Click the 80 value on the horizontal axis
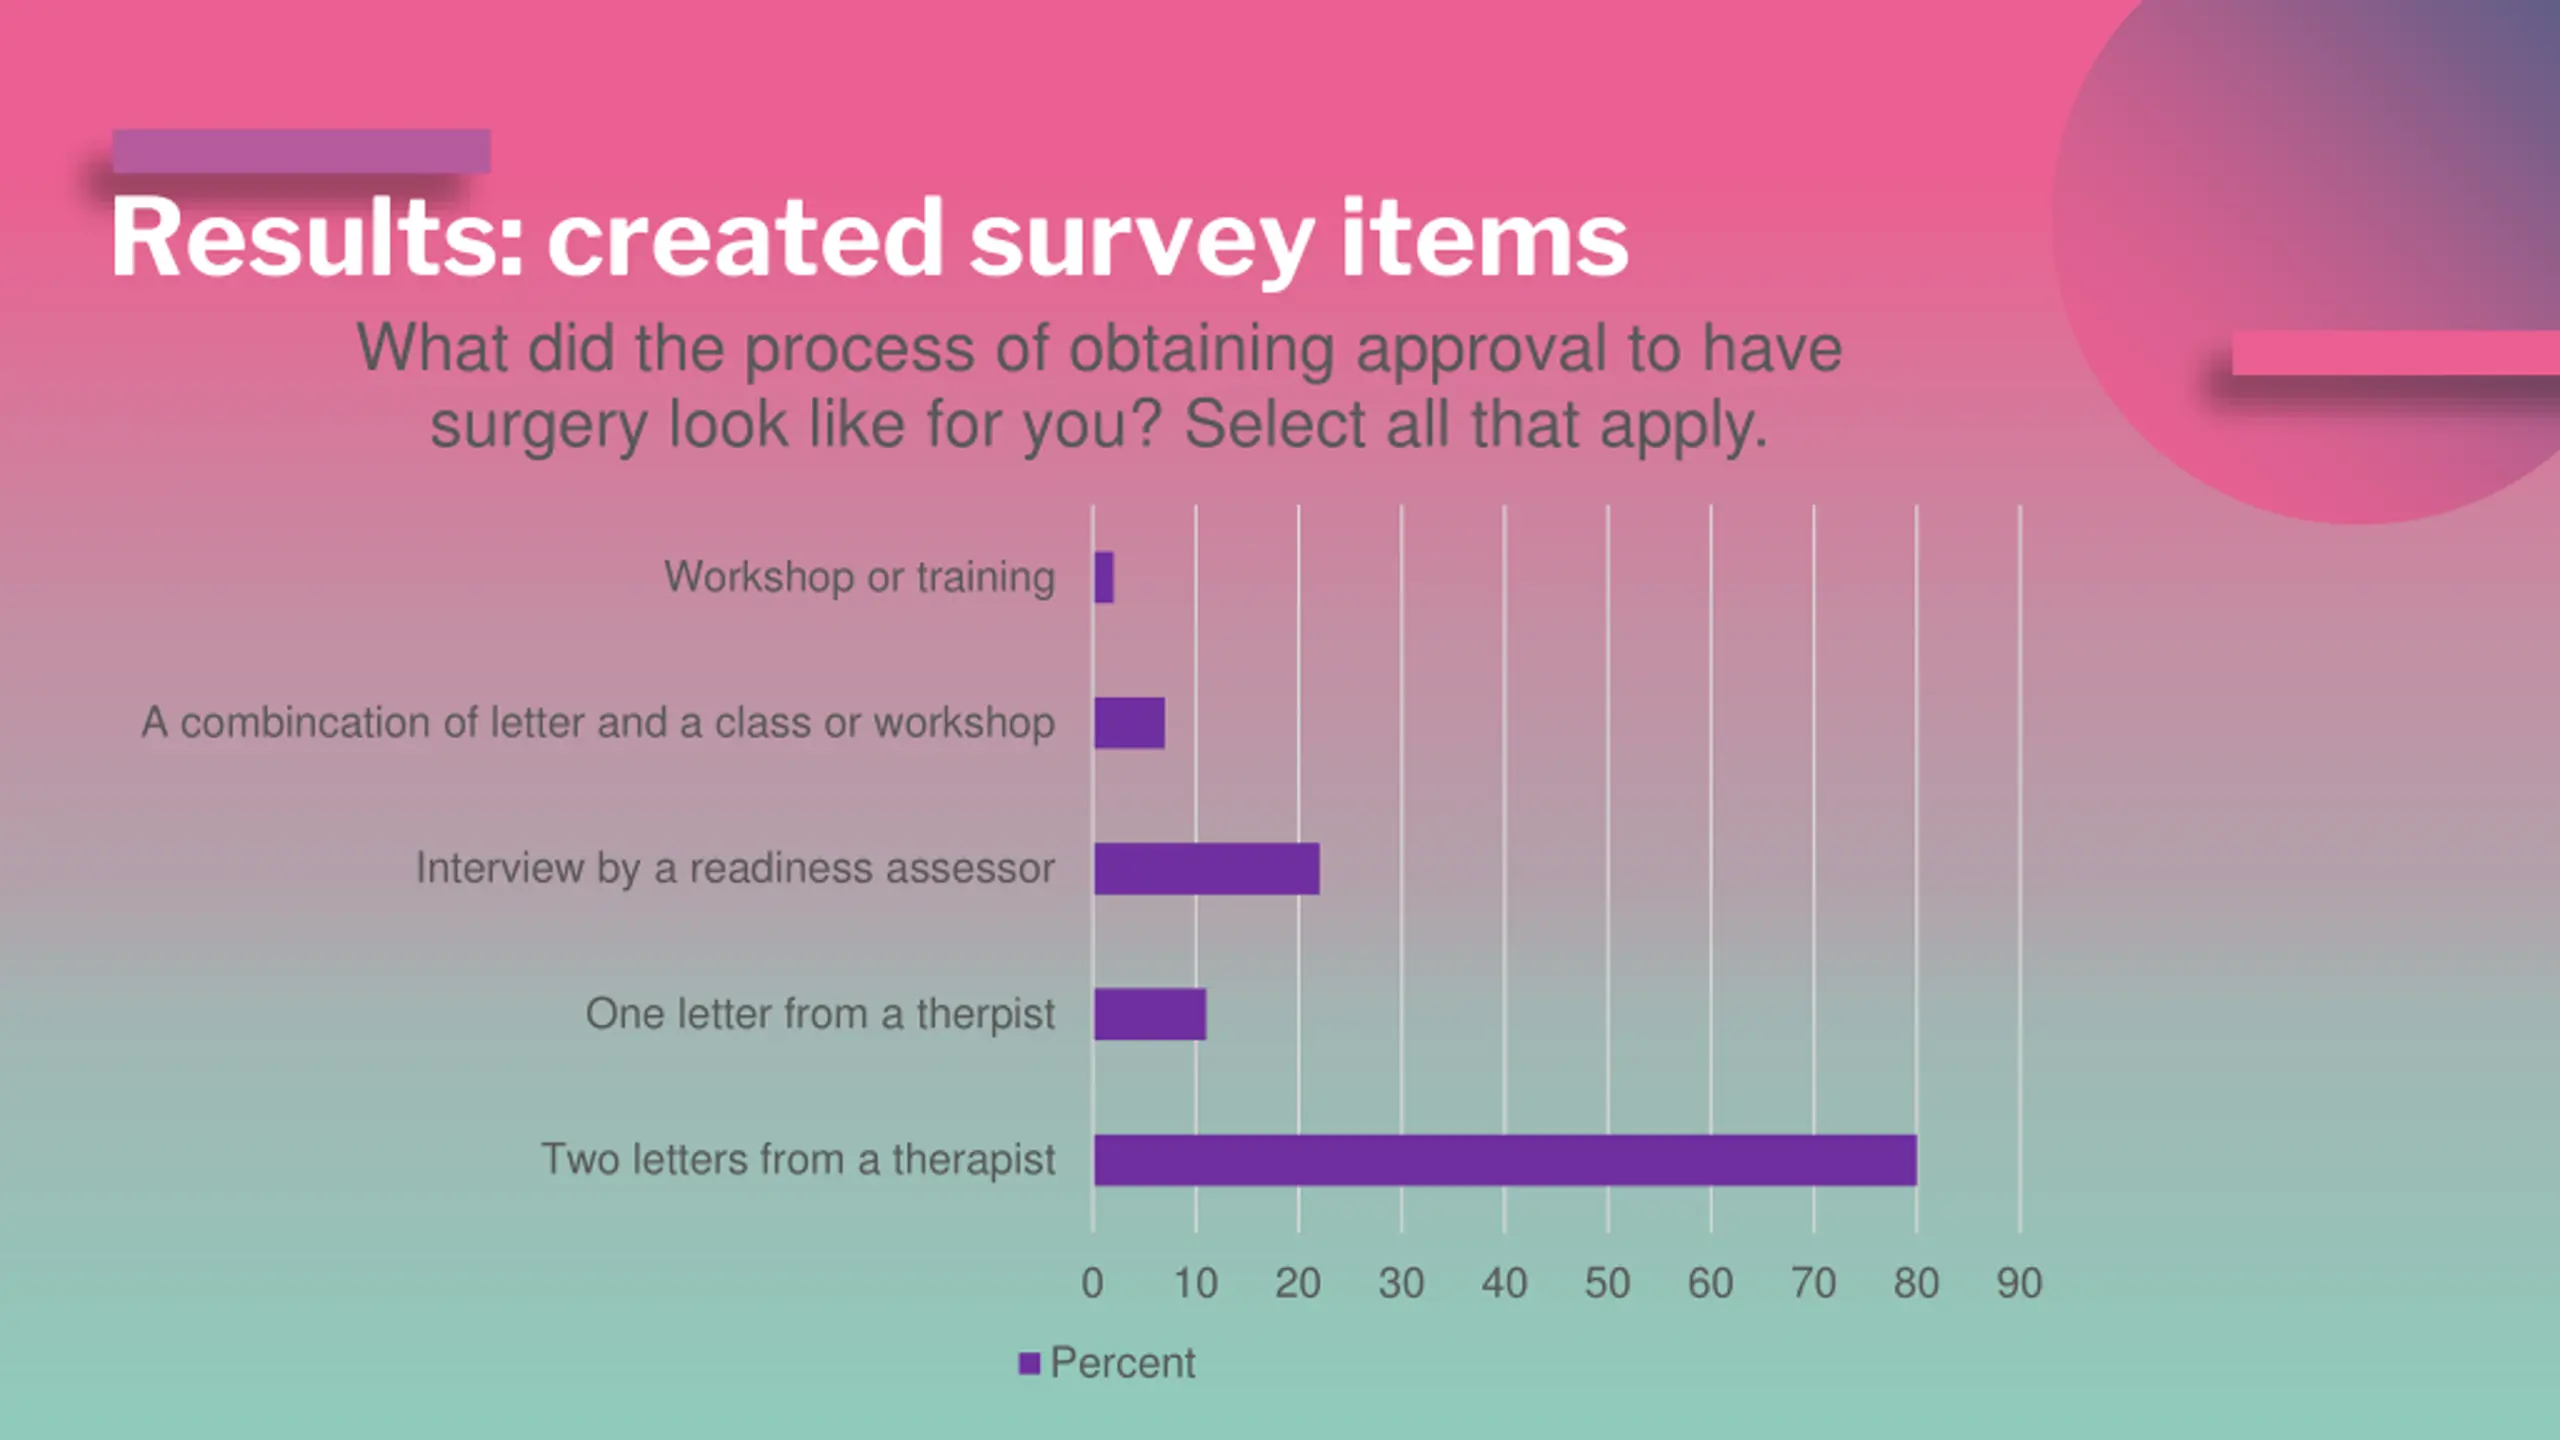Viewport: 2560px width, 1440px height. tap(1916, 1284)
